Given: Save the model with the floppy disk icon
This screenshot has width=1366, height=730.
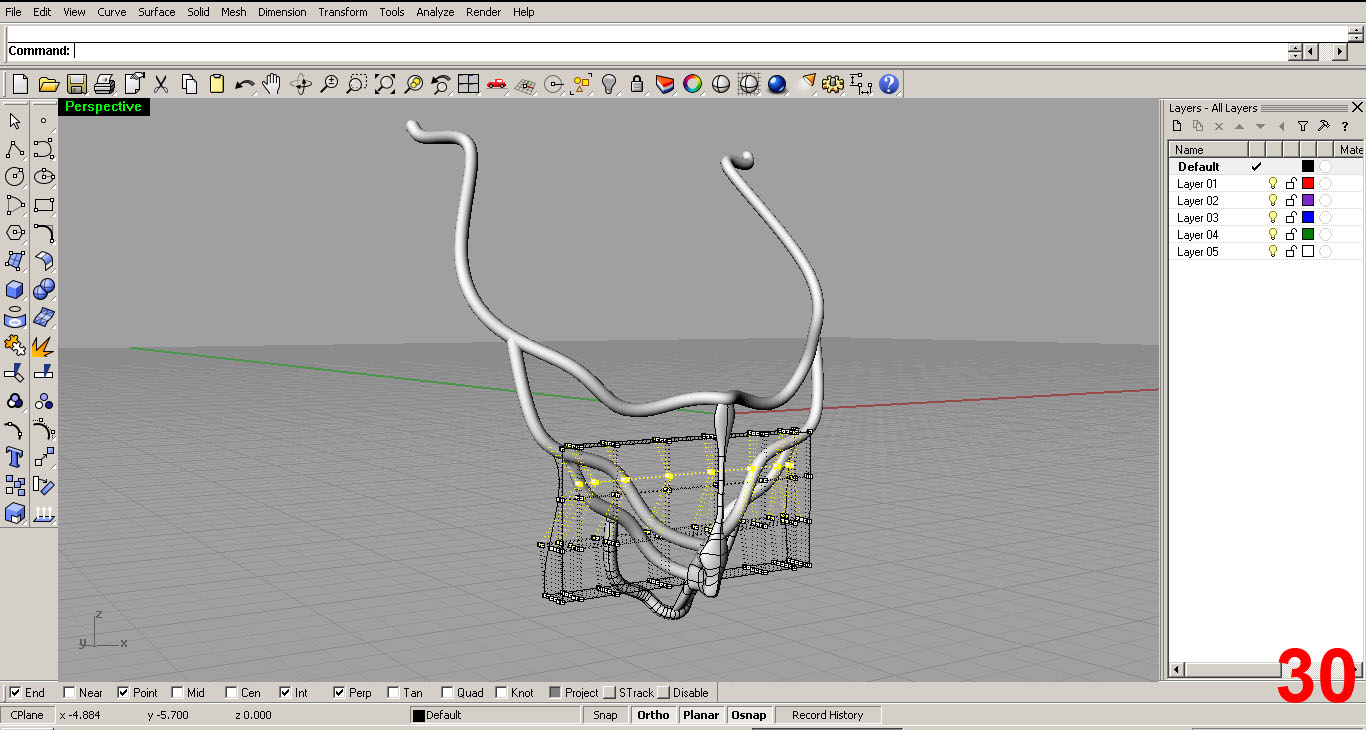Looking at the screenshot, I should 77,85.
